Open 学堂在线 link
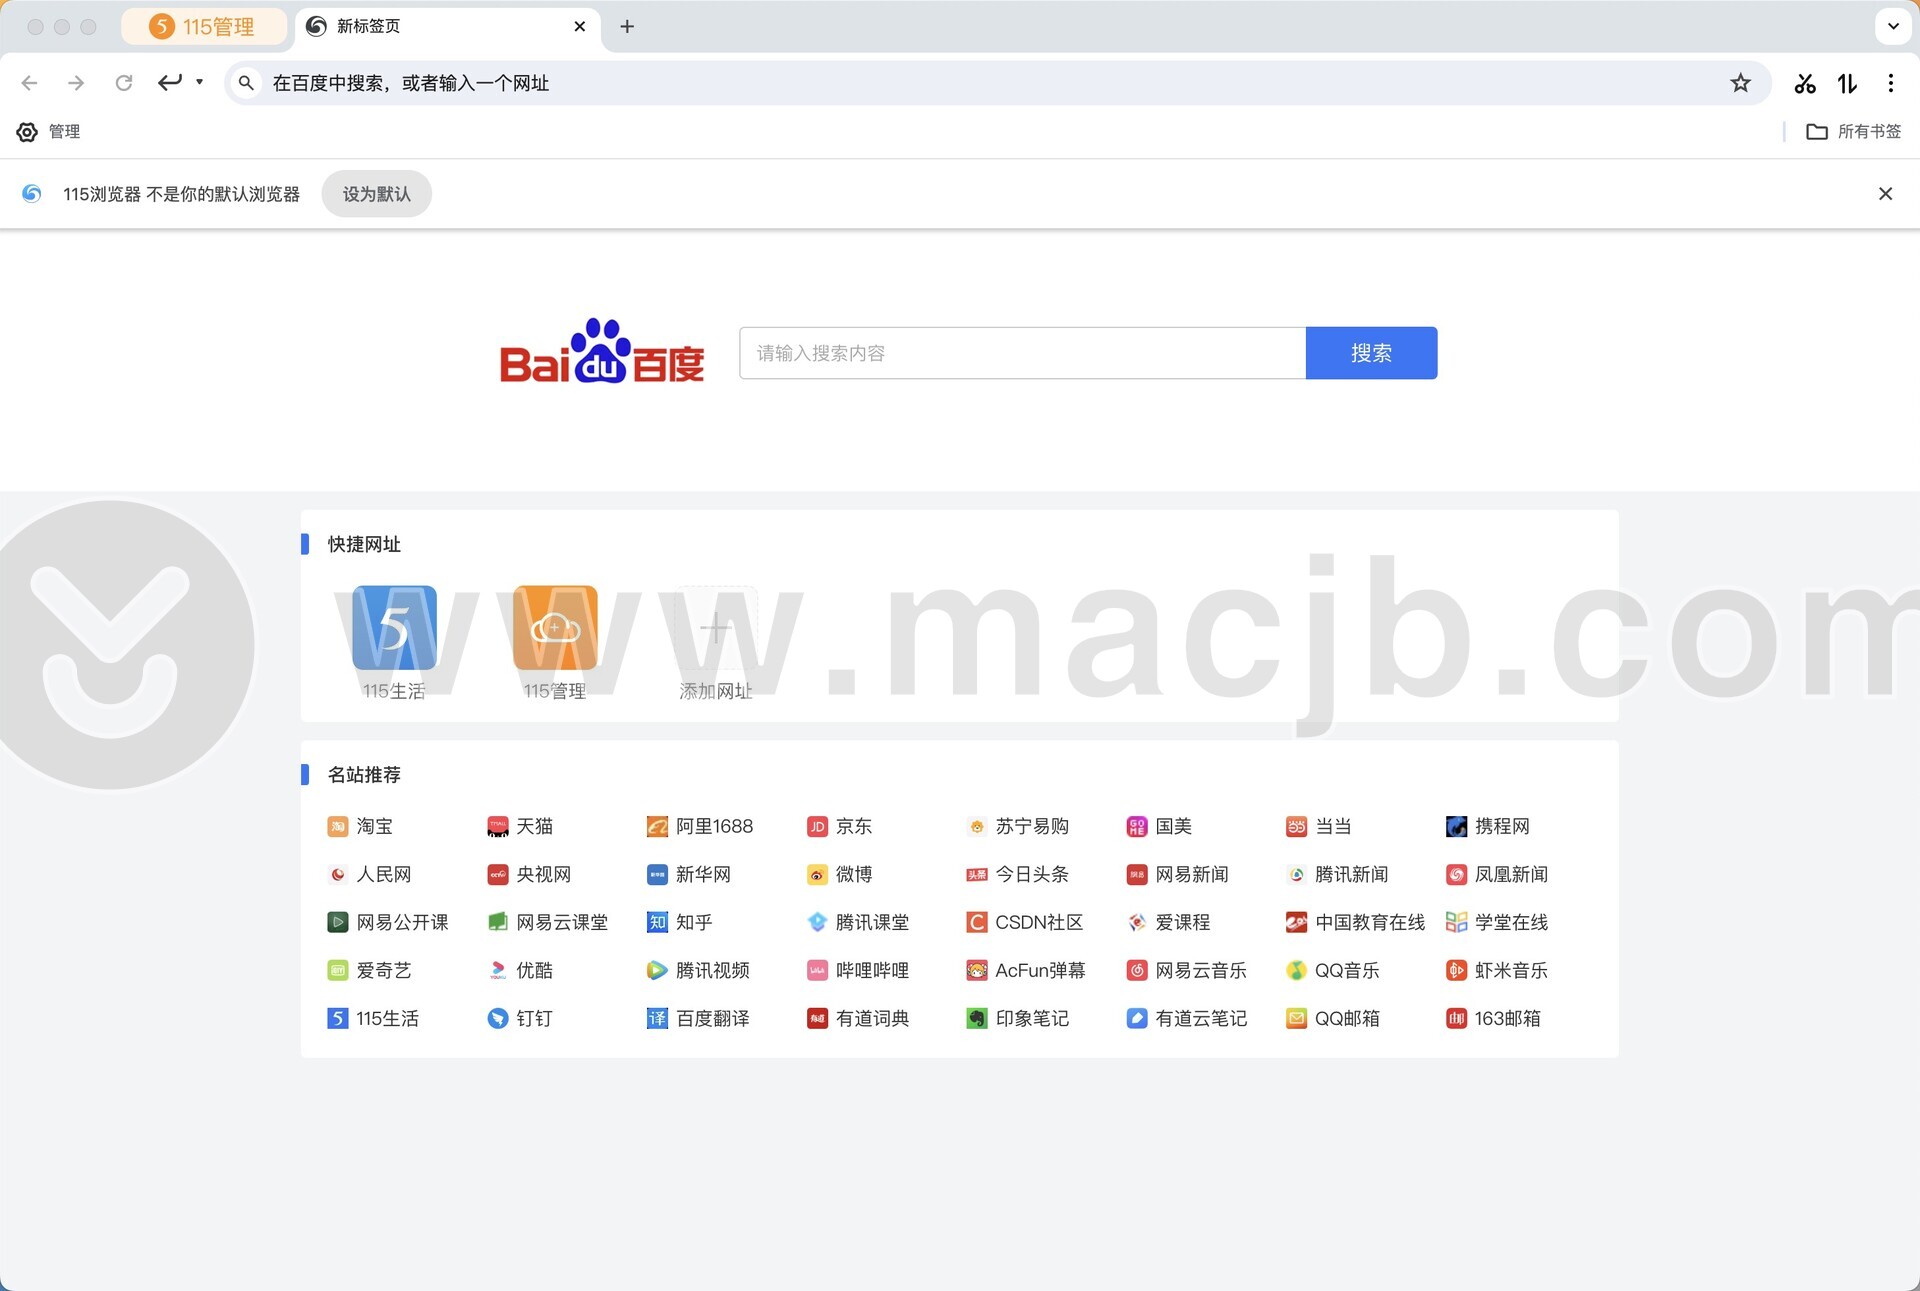Screen dimensions: 1920x1291 pyautogui.click(x=1497, y=922)
